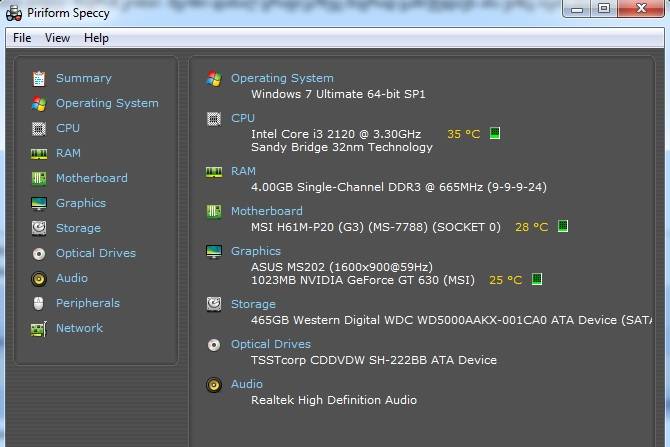The height and width of the screenshot is (447, 670).
Task: Maximize the Speccy window
Action: click(x=604, y=9)
